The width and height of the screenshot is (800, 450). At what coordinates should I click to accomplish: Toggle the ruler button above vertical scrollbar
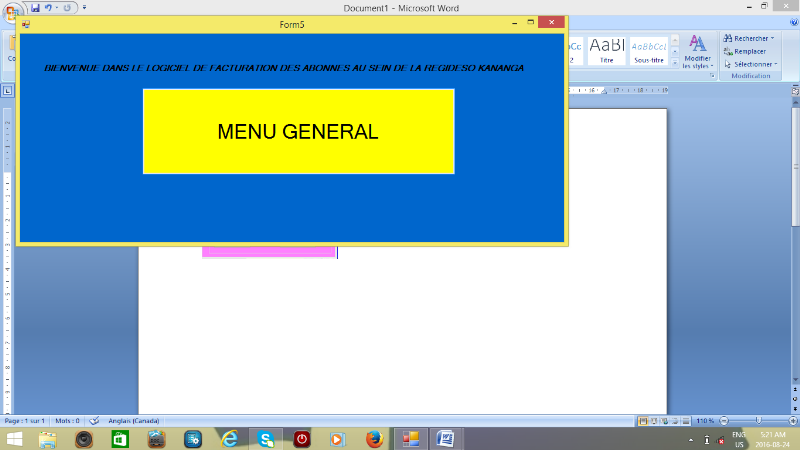(x=795, y=91)
